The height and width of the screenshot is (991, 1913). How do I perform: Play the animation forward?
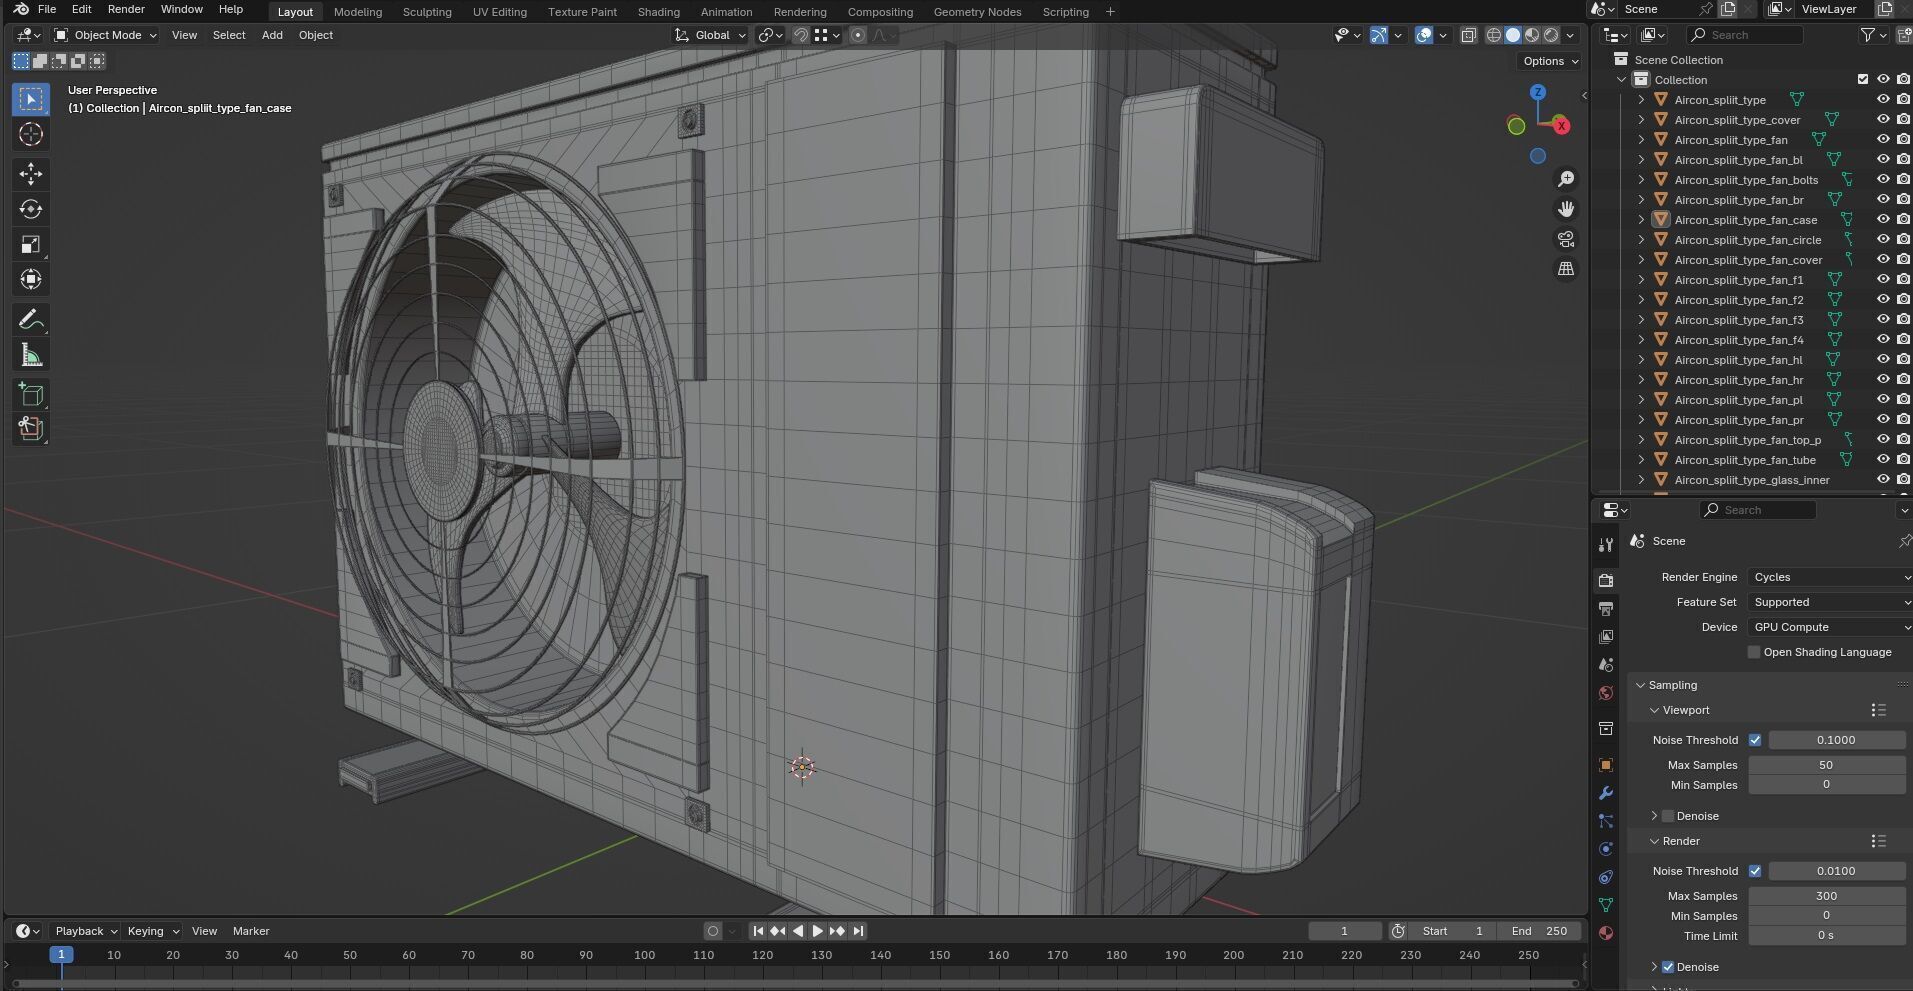point(817,931)
